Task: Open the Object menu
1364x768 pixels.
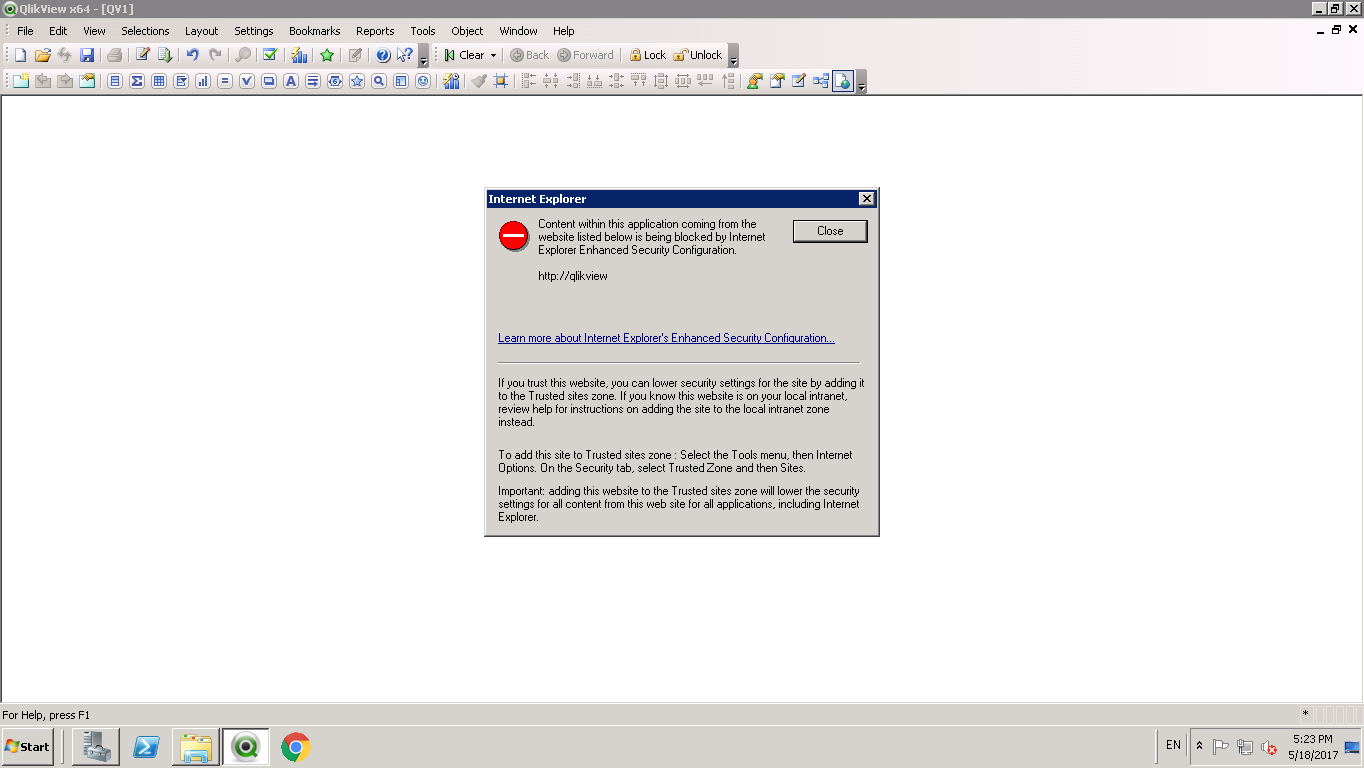Action: click(467, 31)
